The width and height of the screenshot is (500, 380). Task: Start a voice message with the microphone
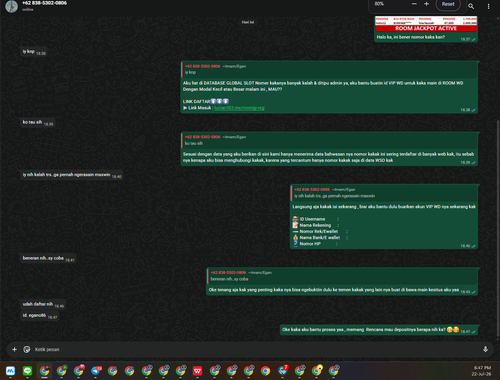point(485,349)
